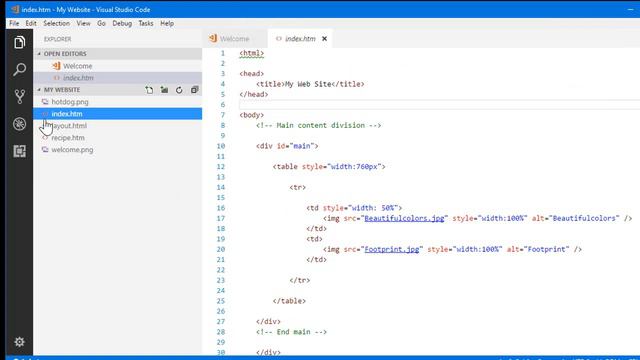The image size is (640, 360).
Task: Open the Source Control view
Action: [x=19, y=97]
